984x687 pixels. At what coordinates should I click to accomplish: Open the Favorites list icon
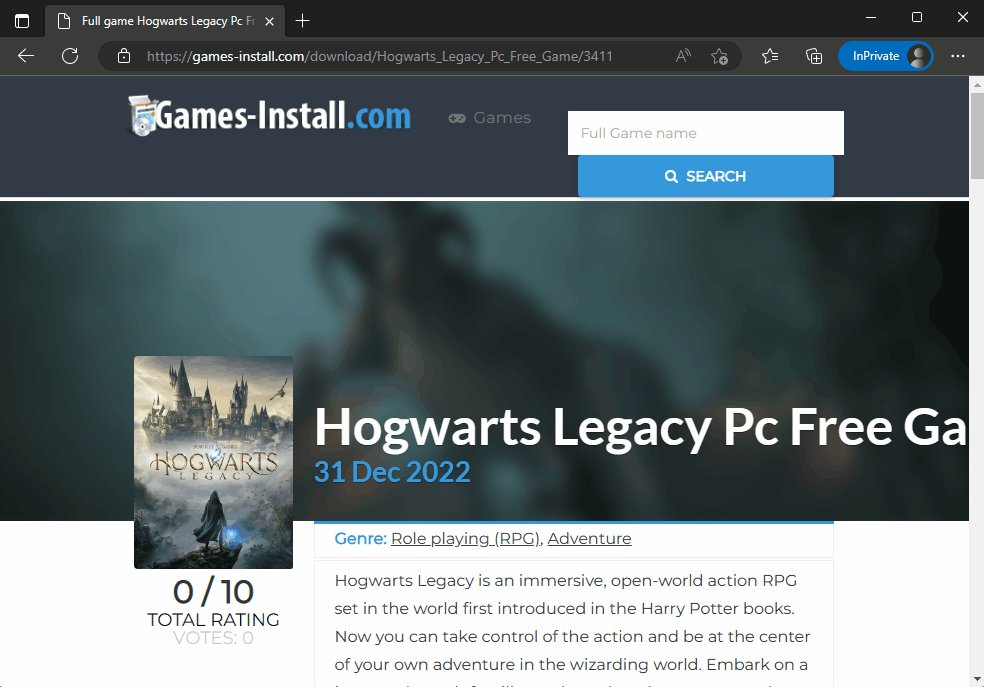tap(769, 56)
